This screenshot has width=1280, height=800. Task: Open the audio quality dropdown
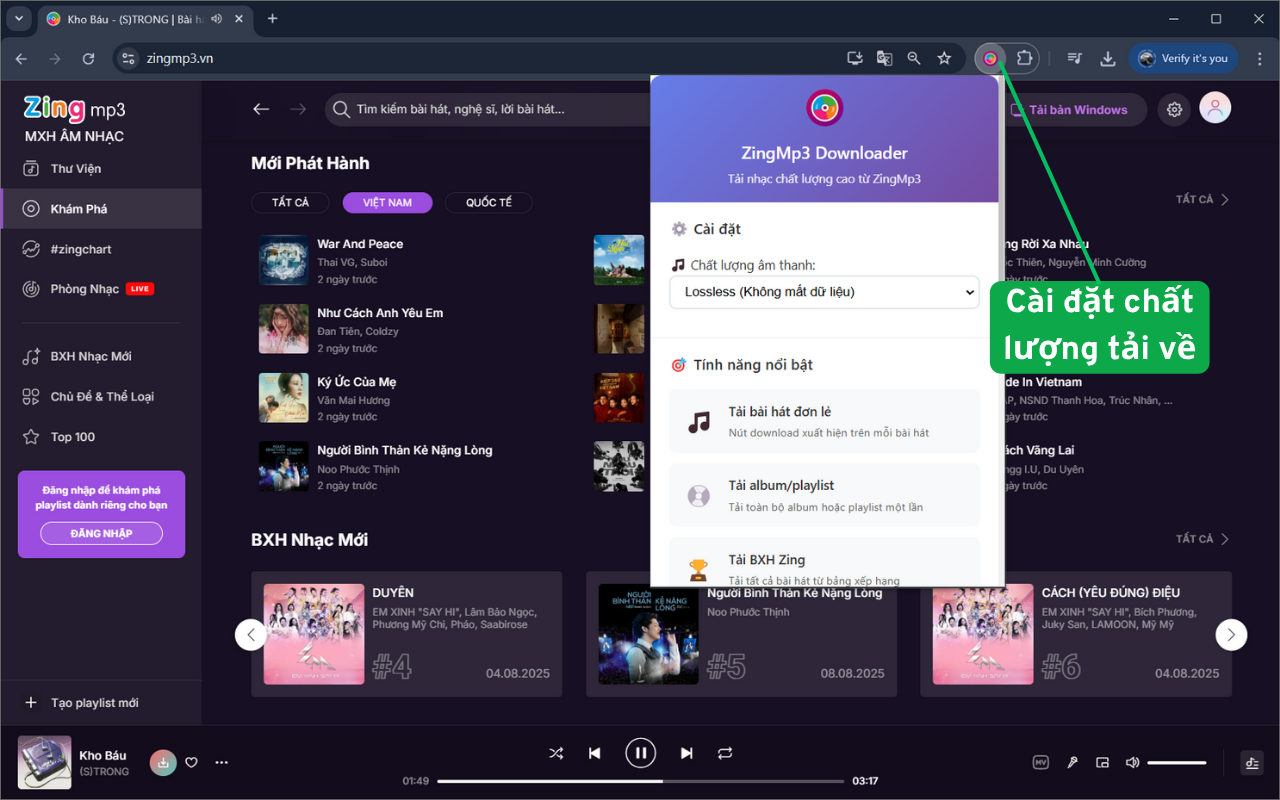pos(824,292)
